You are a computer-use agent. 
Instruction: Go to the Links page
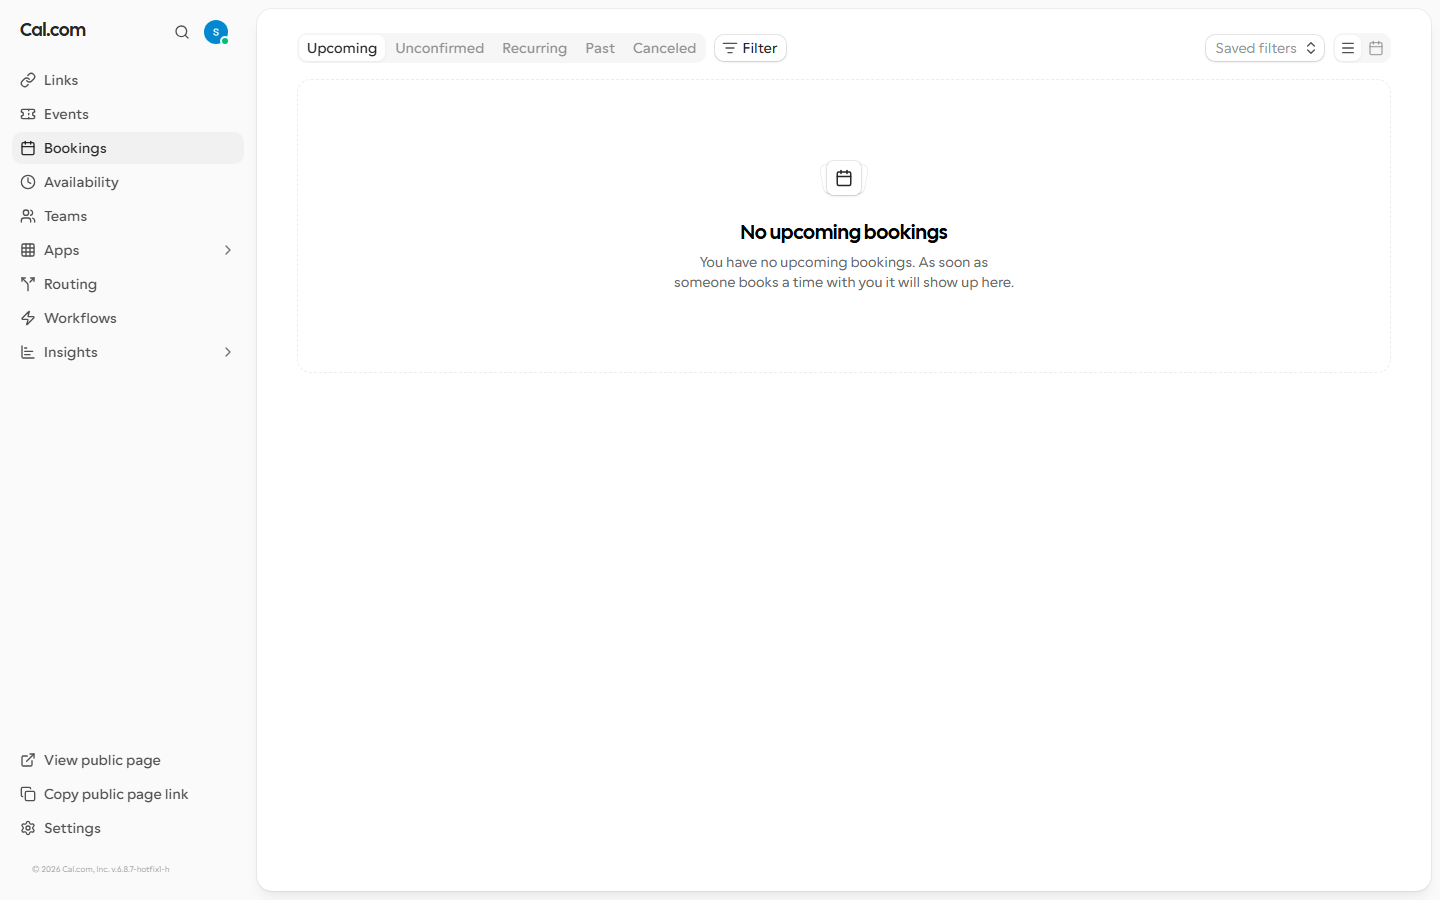point(128,80)
